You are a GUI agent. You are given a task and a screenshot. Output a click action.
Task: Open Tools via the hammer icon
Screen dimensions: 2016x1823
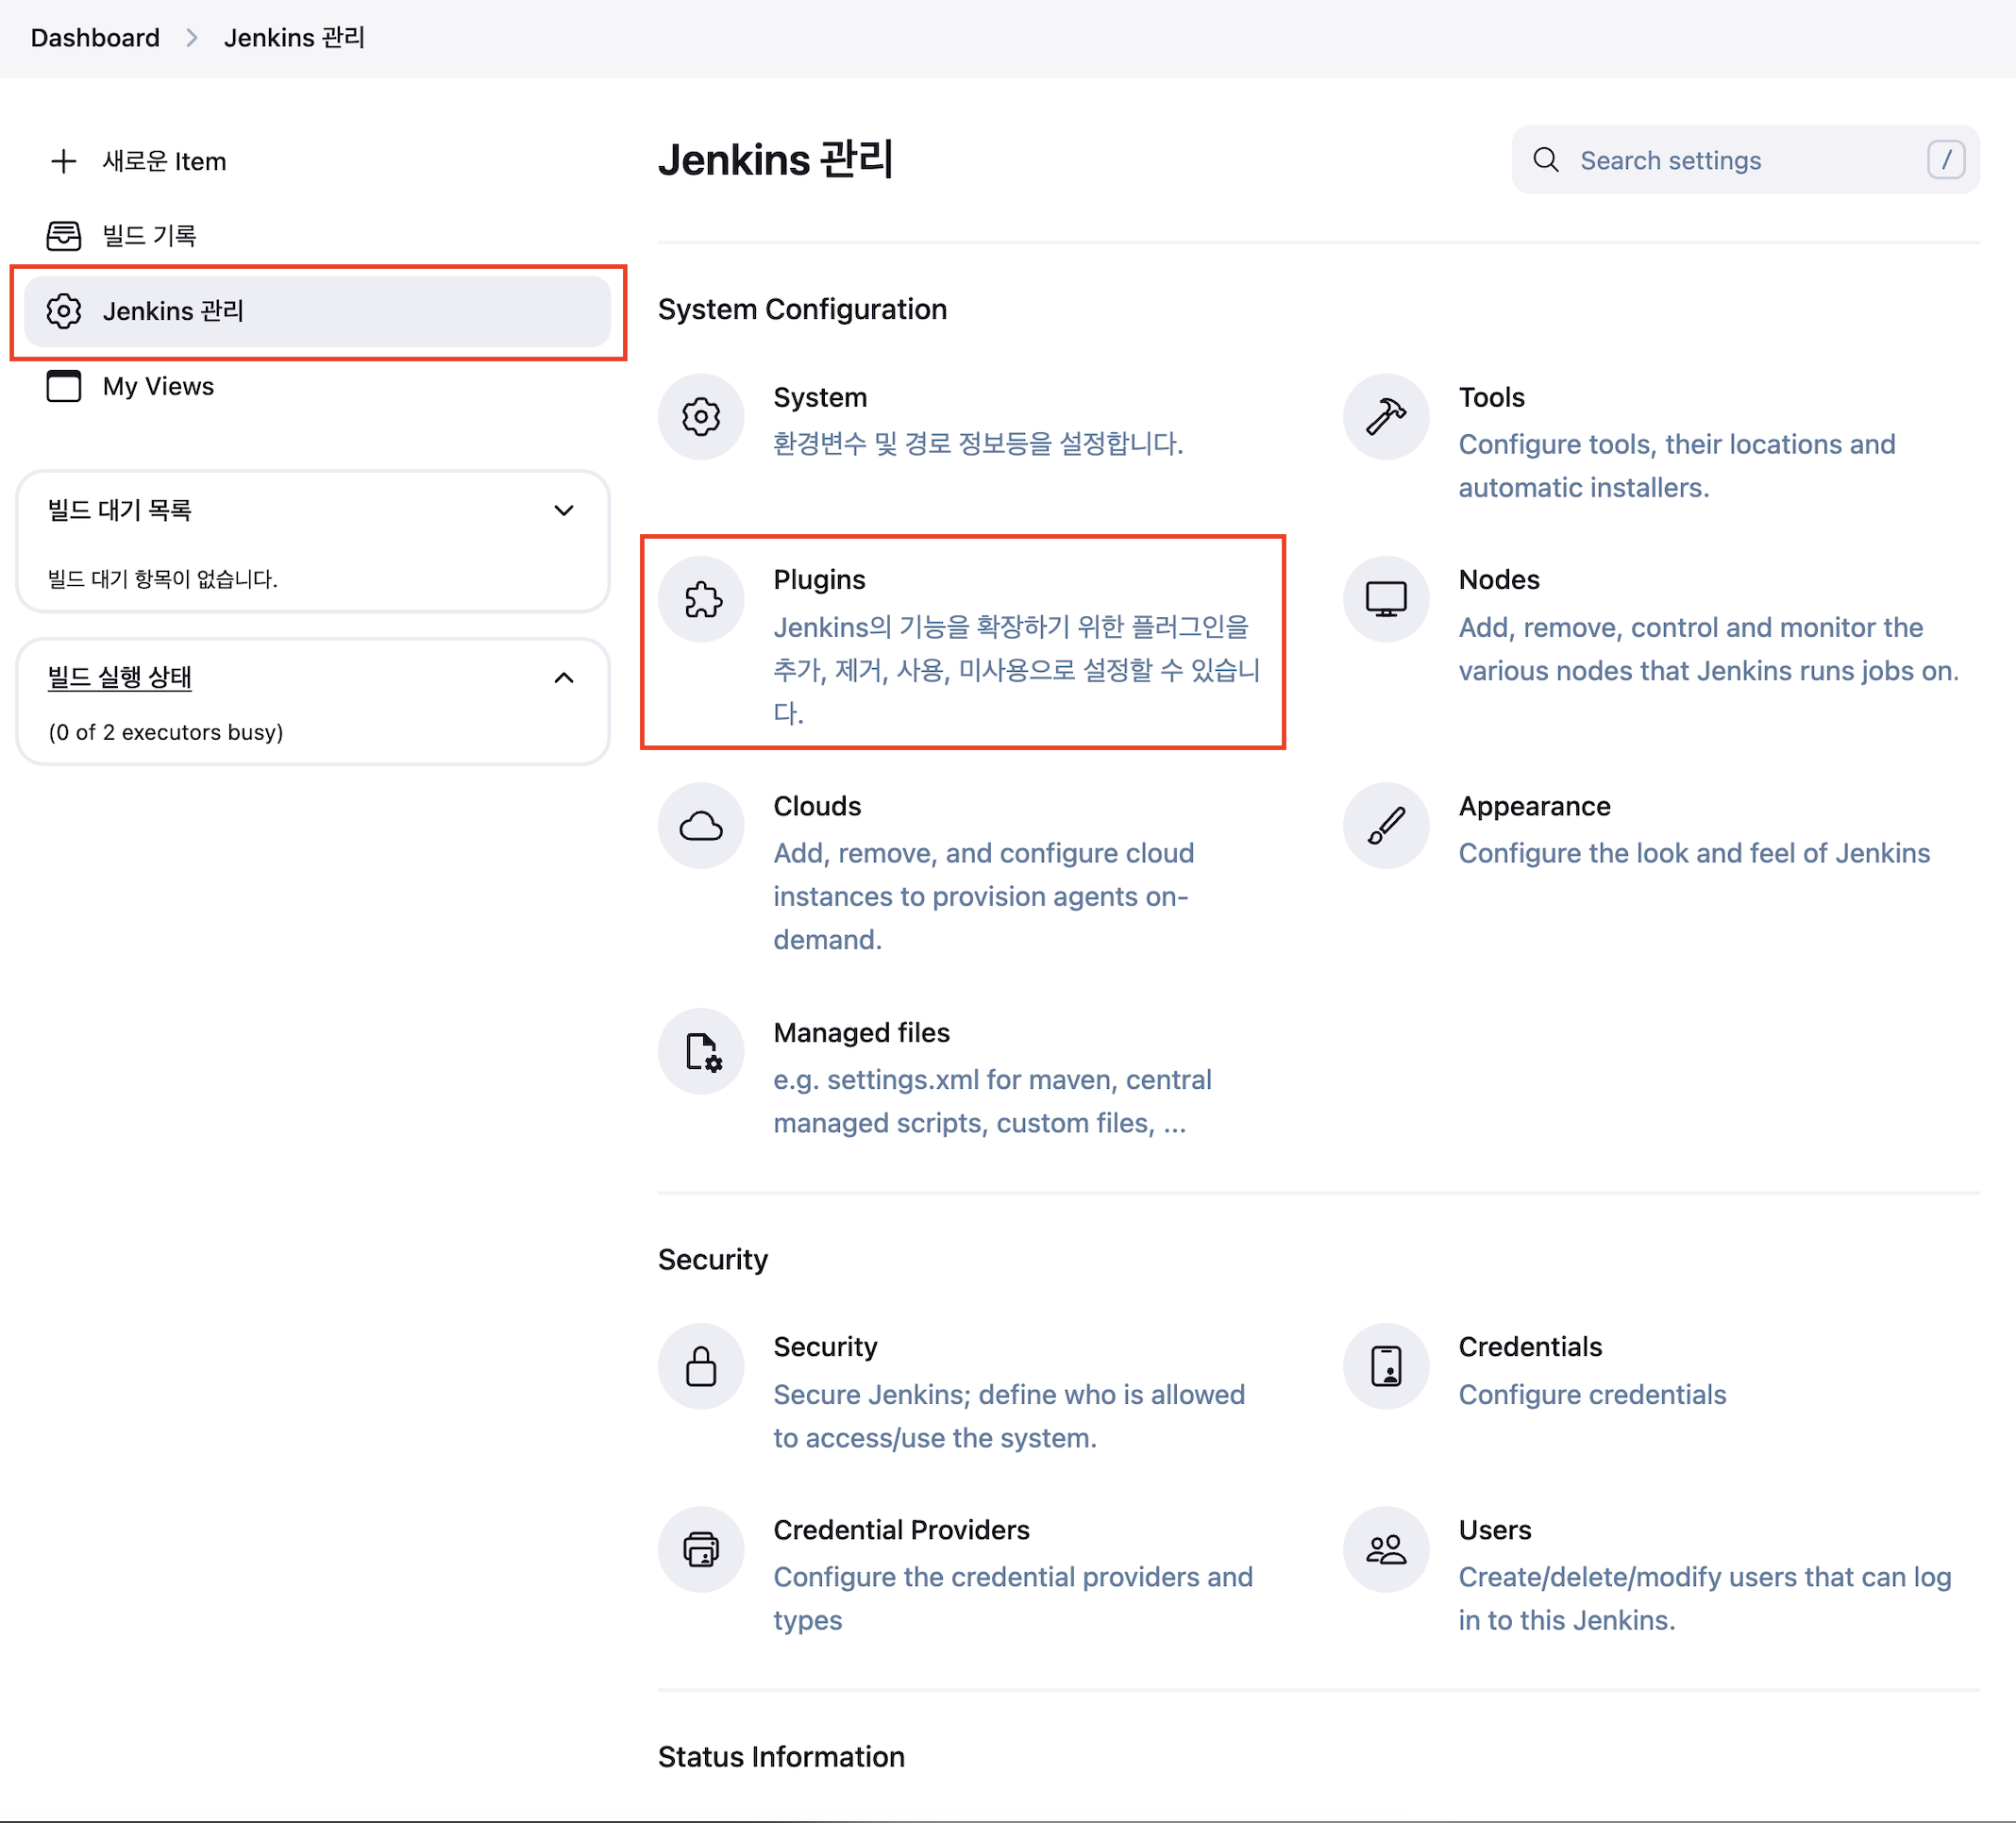1385,417
